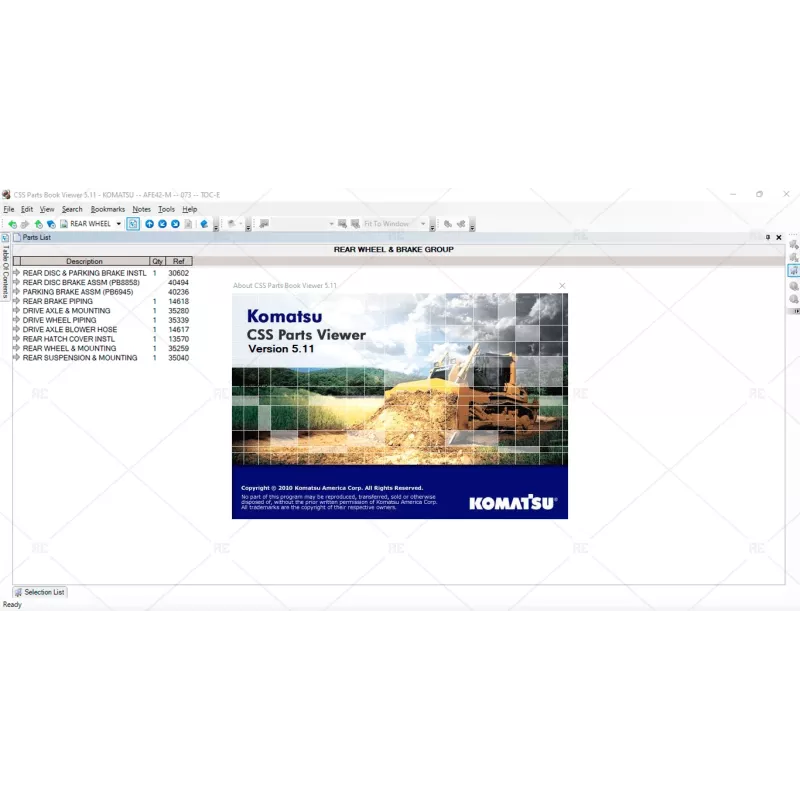The height and width of the screenshot is (800, 800).
Task: Click the blue circular up-arrow page icon
Action: 150,224
